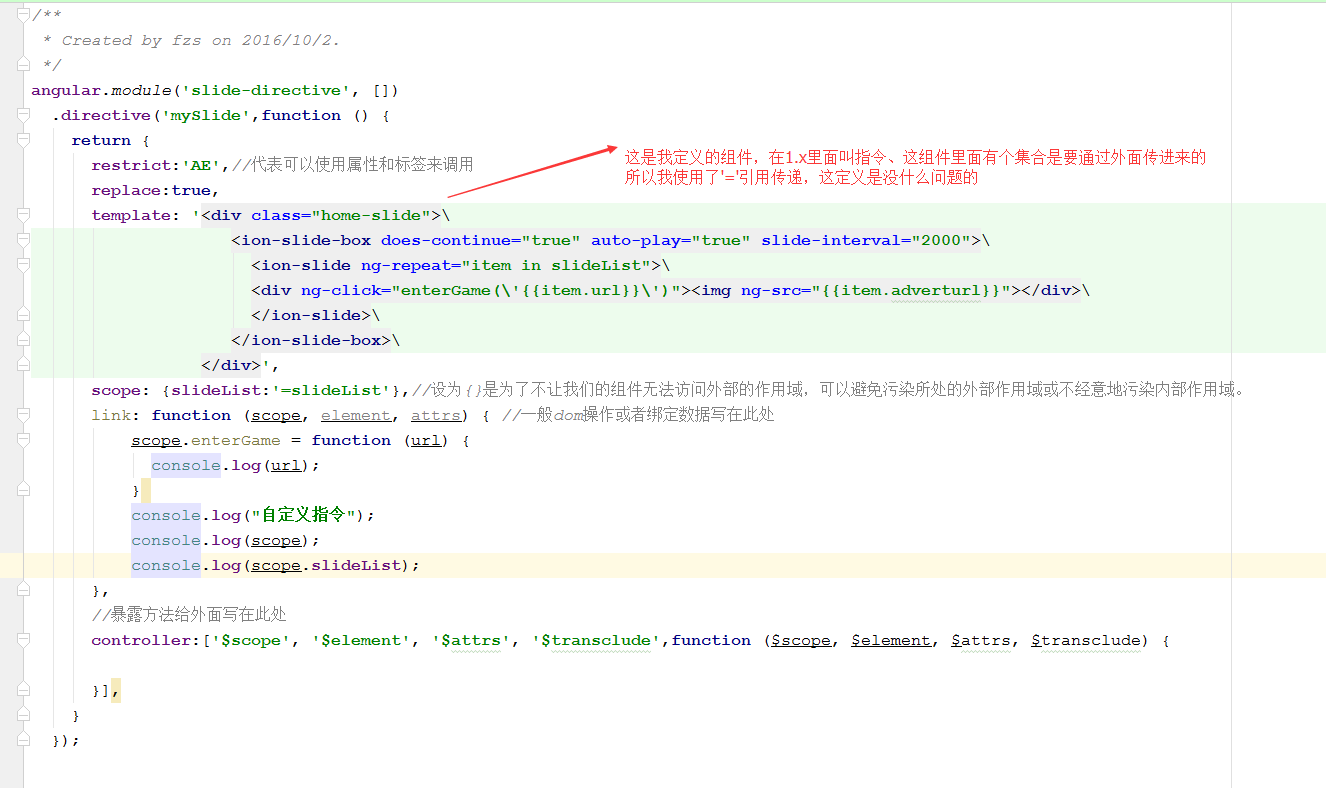Click the '$transclude' string in controller array
Viewport: 1326px width, 788px height.
coord(596,640)
